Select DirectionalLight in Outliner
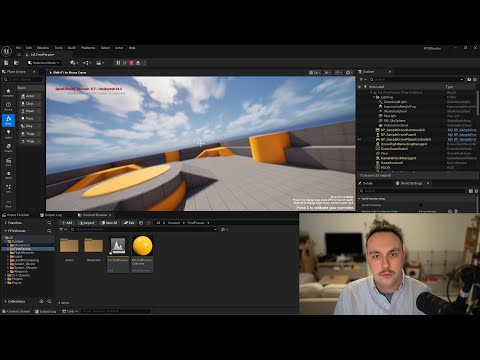The image size is (480, 360). click(x=395, y=102)
